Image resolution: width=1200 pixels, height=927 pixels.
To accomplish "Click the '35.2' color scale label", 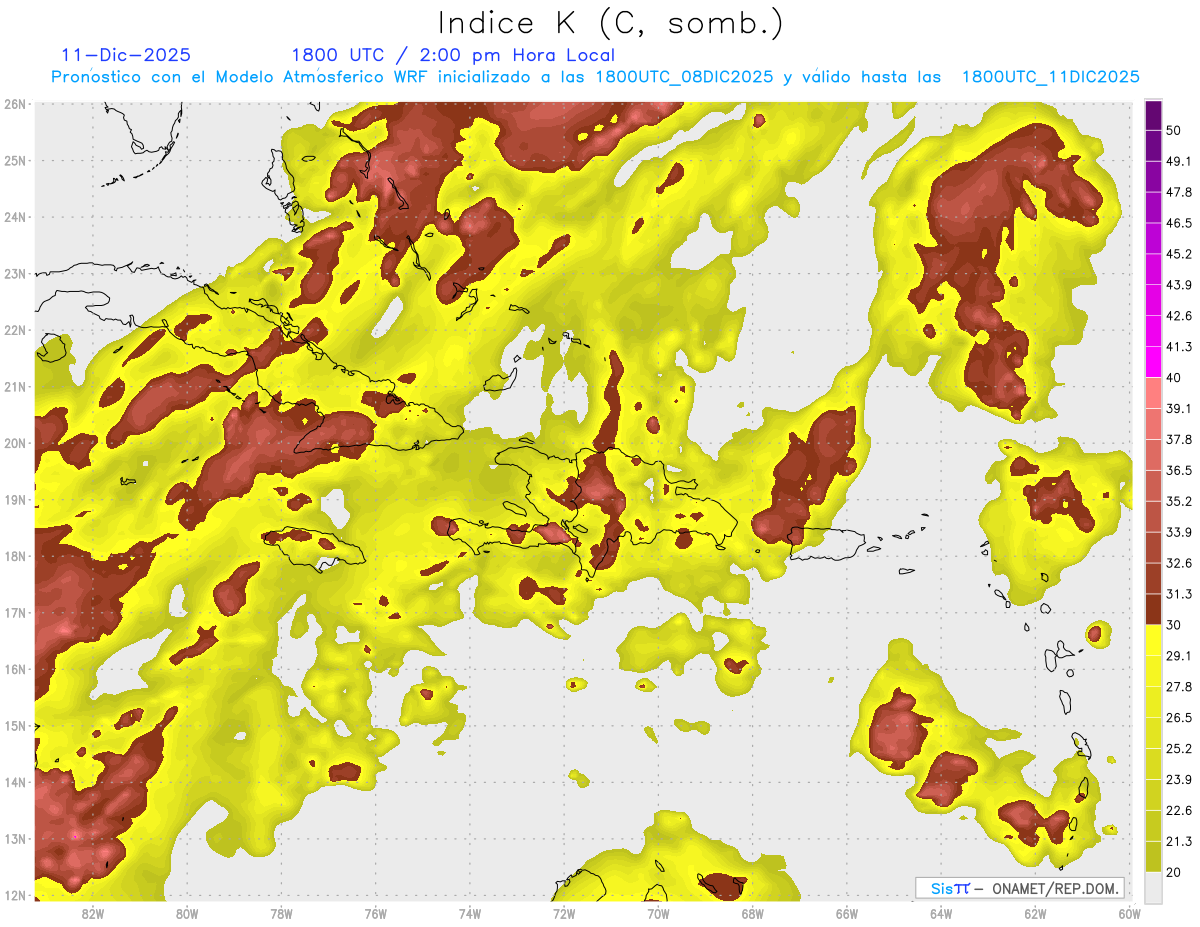I will pos(1179,502).
